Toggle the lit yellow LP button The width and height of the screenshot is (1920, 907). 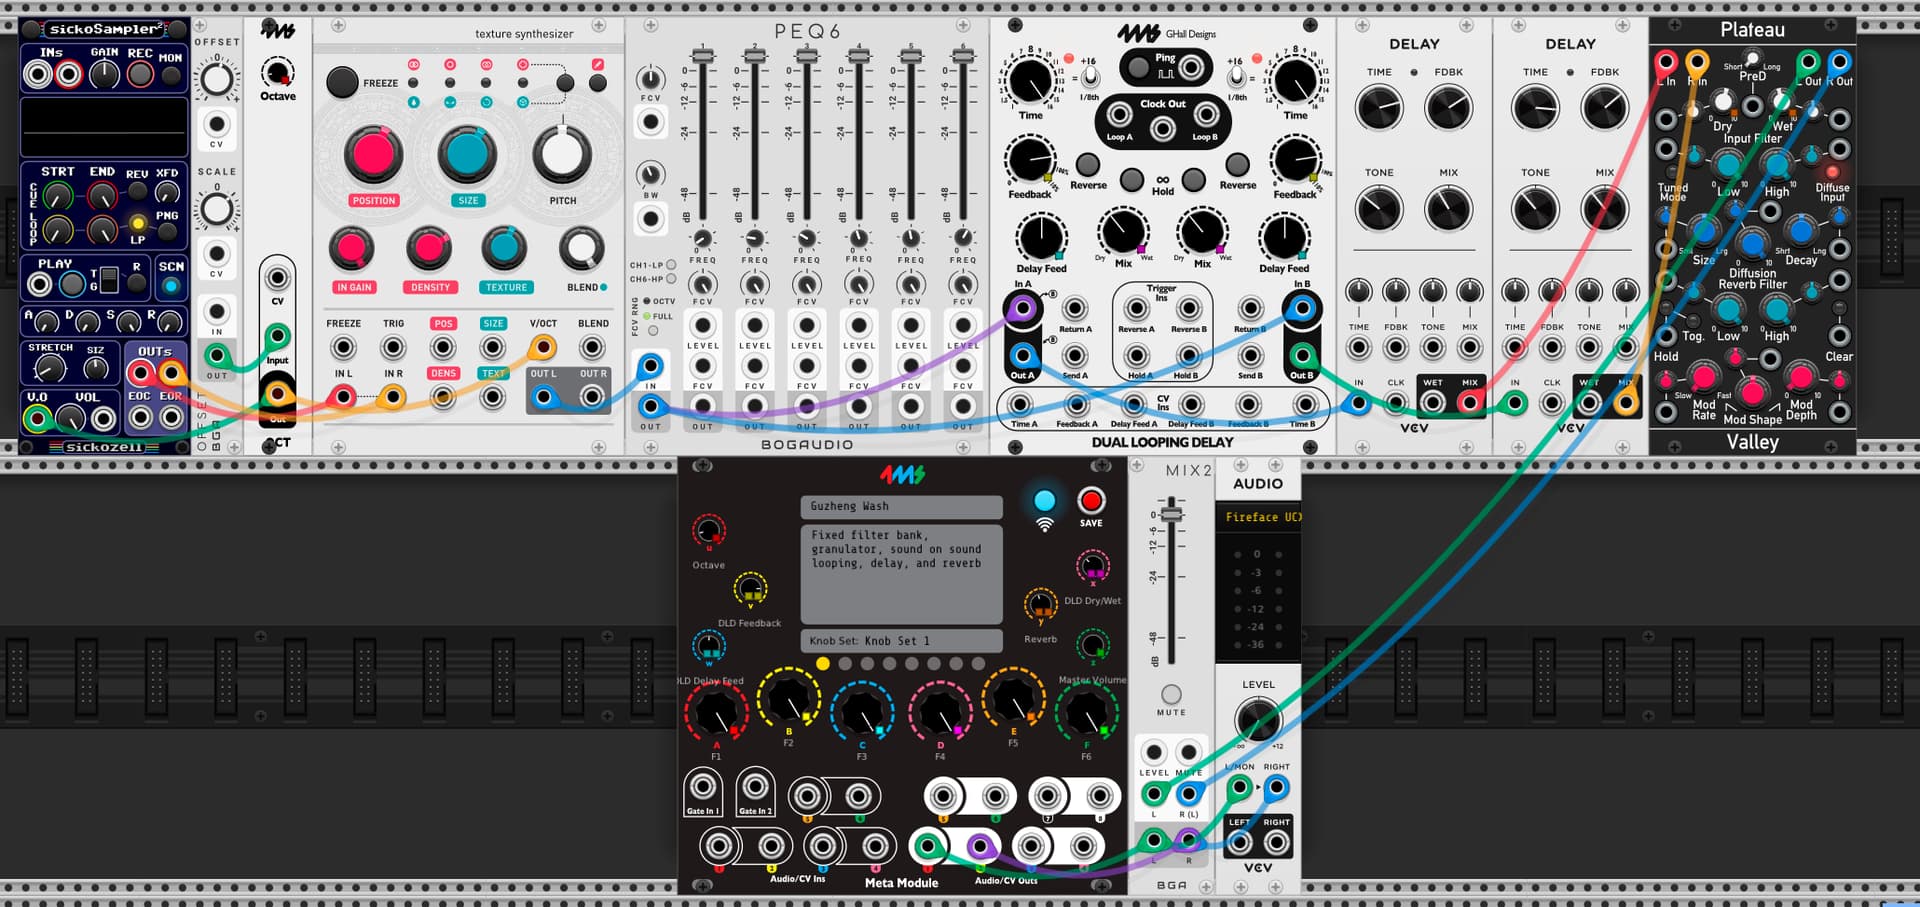pyautogui.click(x=138, y=223)
